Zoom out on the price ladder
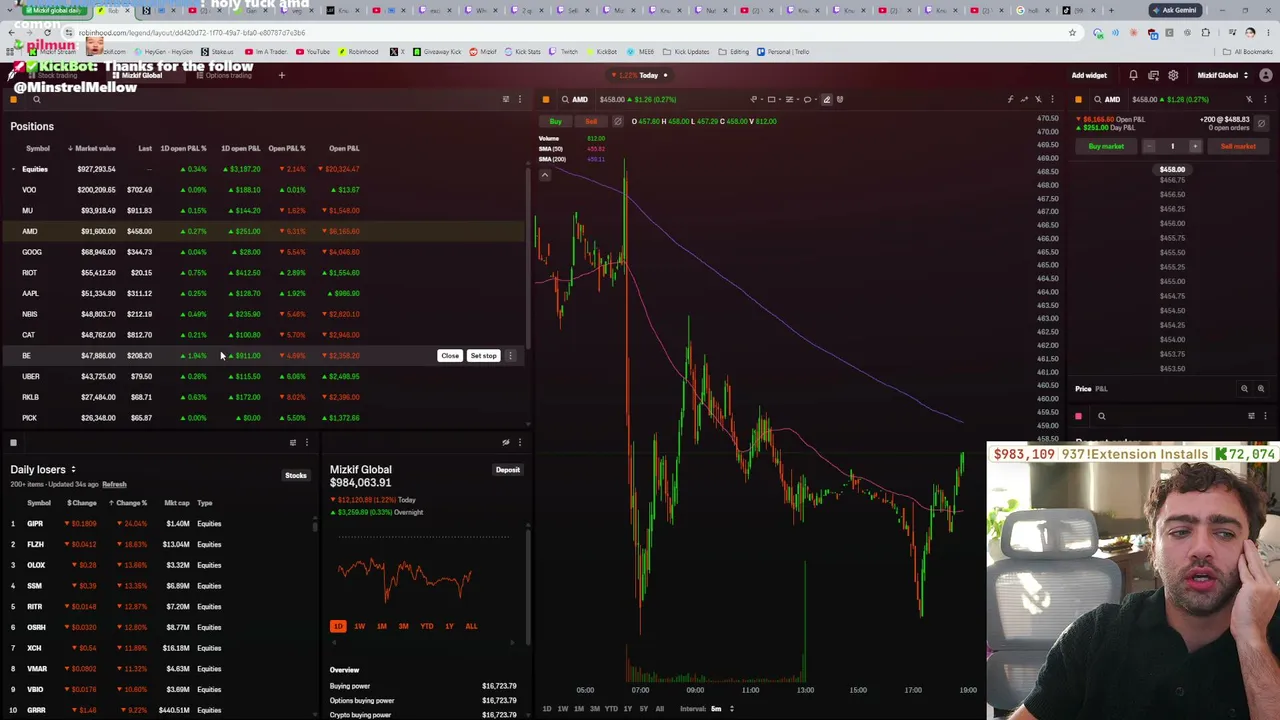1280x720 pixels. [1244, 389]
